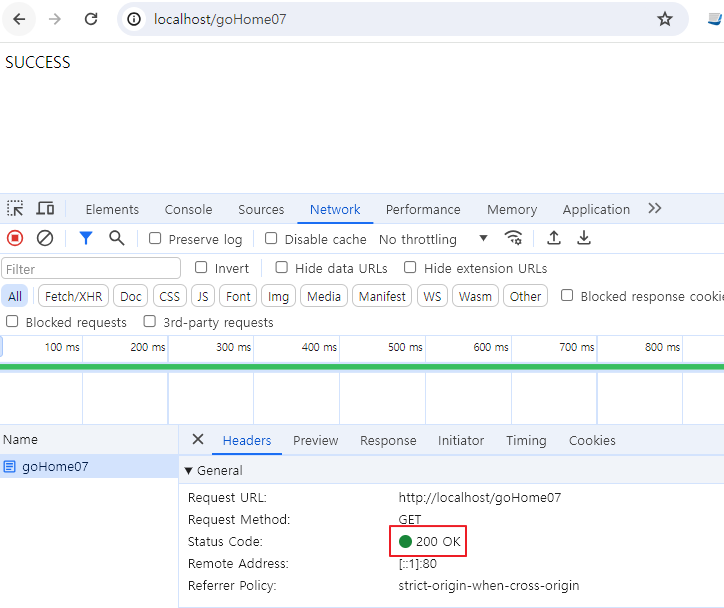Enable the Disable cache checkbox
The image size is (724, 608).
[x=271, y=238]
